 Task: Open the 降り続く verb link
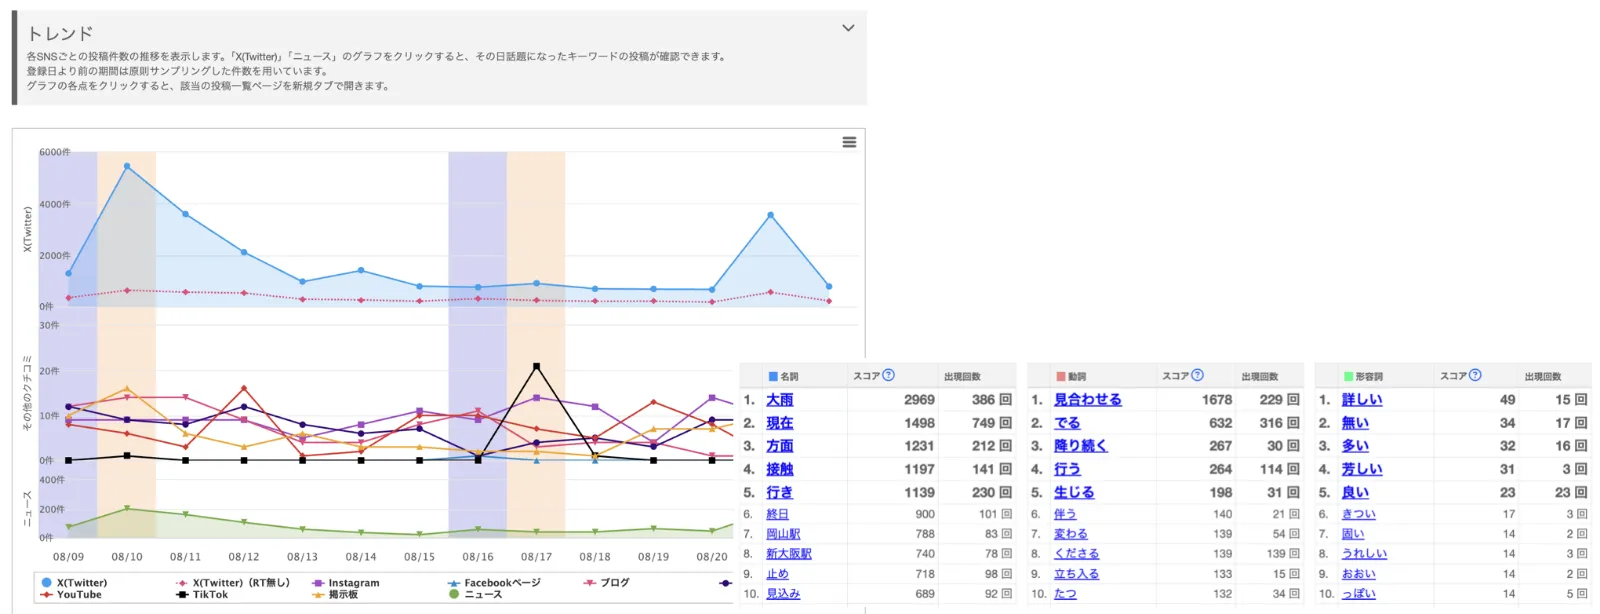1080,446
